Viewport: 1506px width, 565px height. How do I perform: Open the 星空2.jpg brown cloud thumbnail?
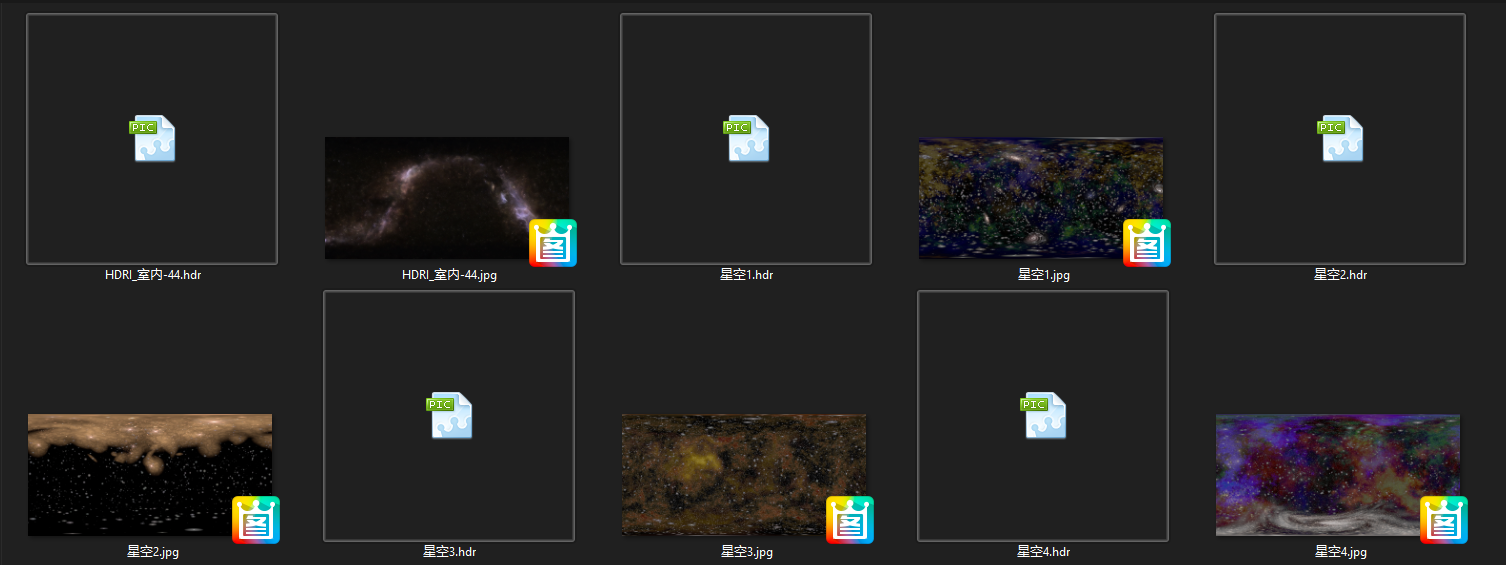click(150, 475)
